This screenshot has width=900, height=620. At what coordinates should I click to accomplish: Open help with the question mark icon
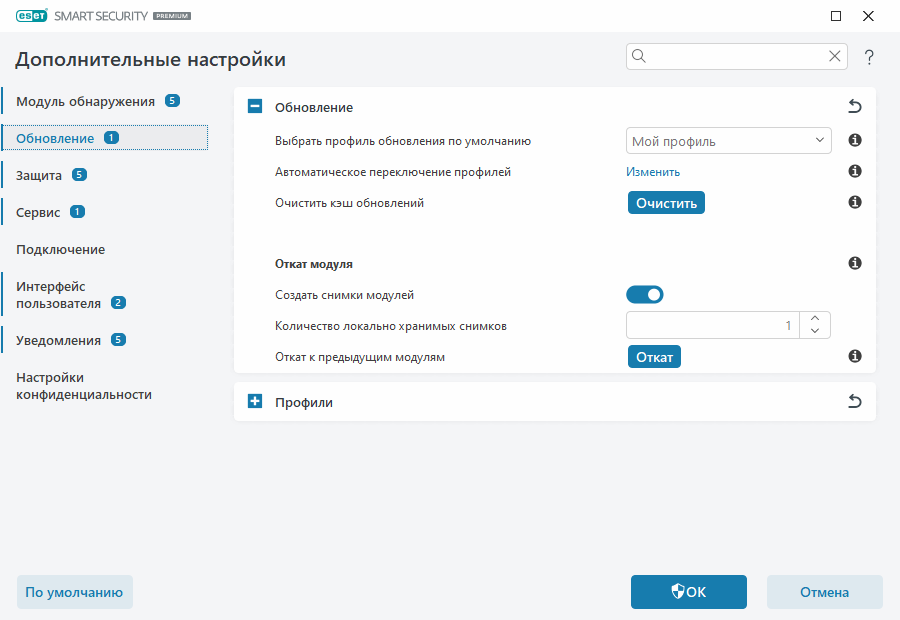pyautogui.click(x=868, y=57)
